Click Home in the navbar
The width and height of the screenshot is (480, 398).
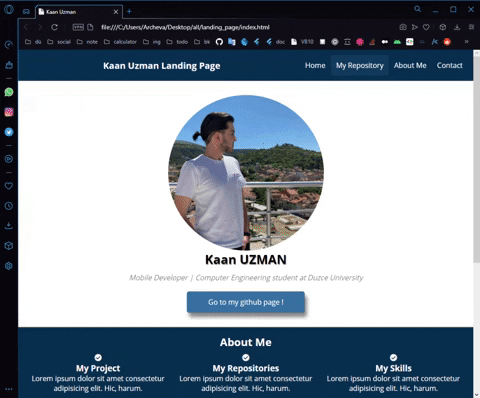pyautogui.click(x=315, y=65)
